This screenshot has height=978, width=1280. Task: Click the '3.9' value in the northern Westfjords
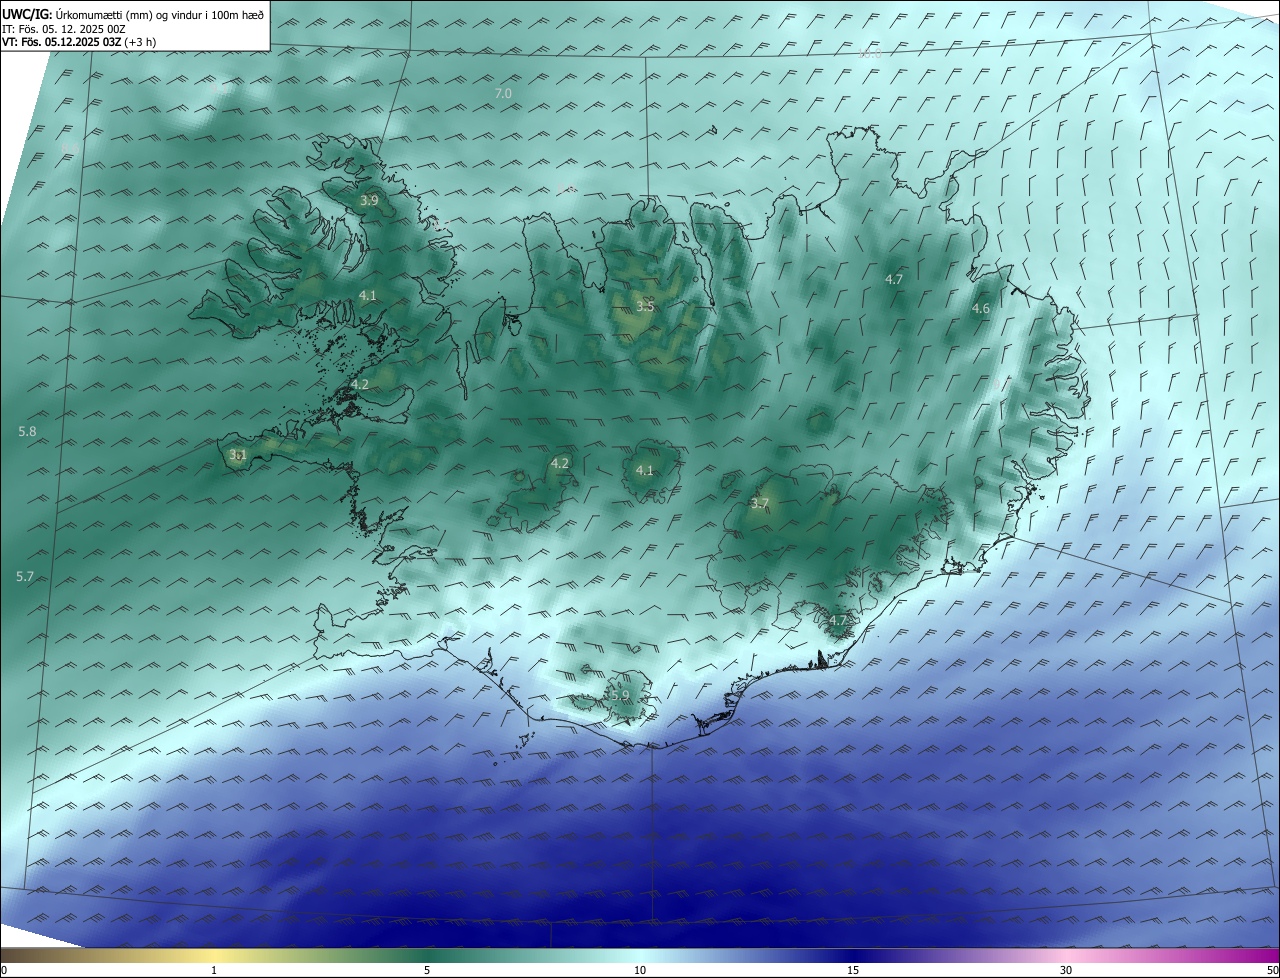coord(369,201)
